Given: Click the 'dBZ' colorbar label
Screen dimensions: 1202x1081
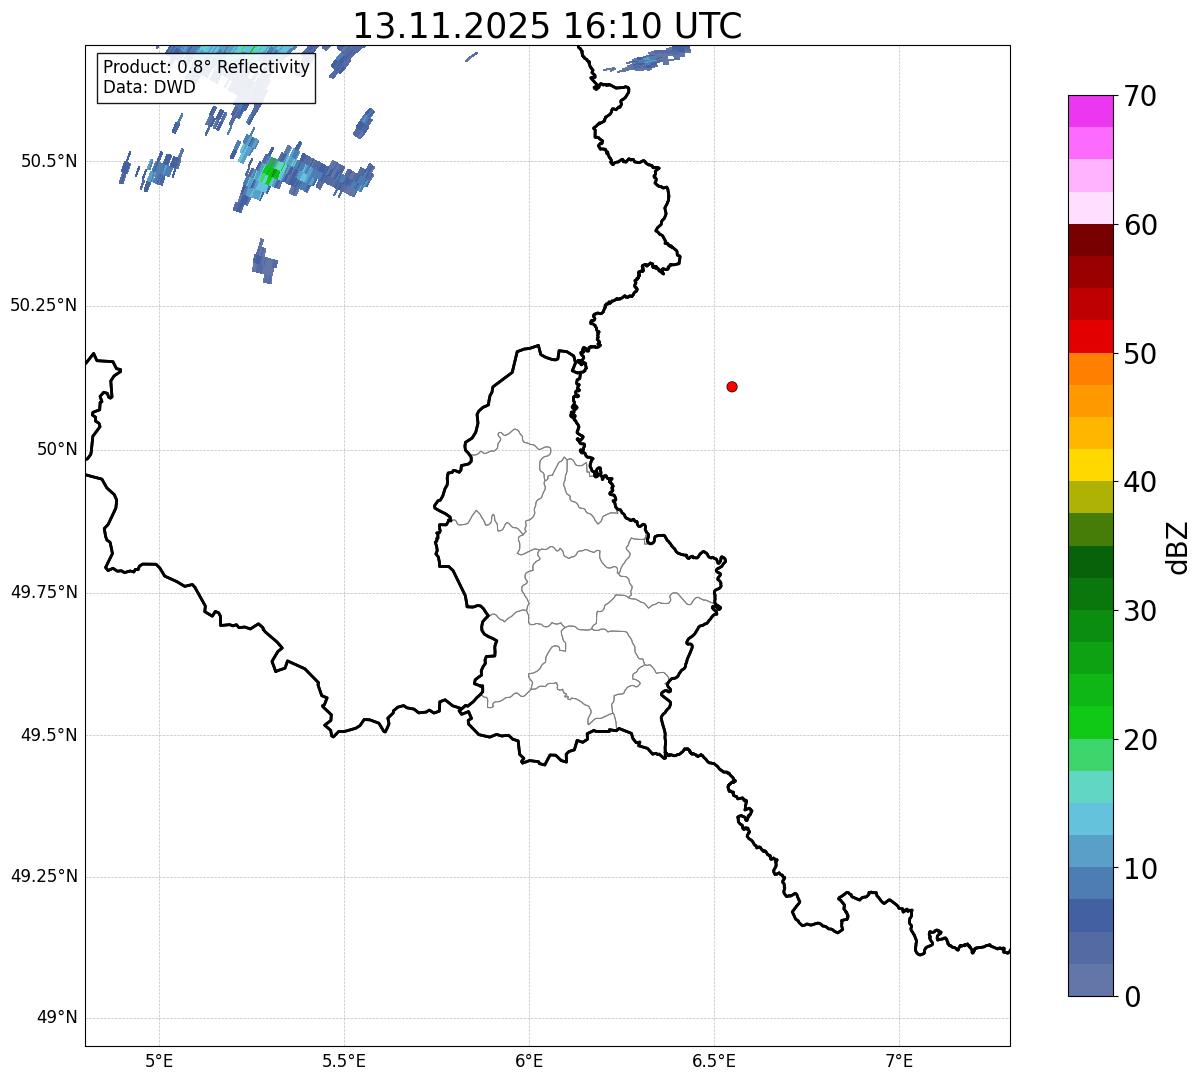Looking at the screenshot, I should [1178, 547].
